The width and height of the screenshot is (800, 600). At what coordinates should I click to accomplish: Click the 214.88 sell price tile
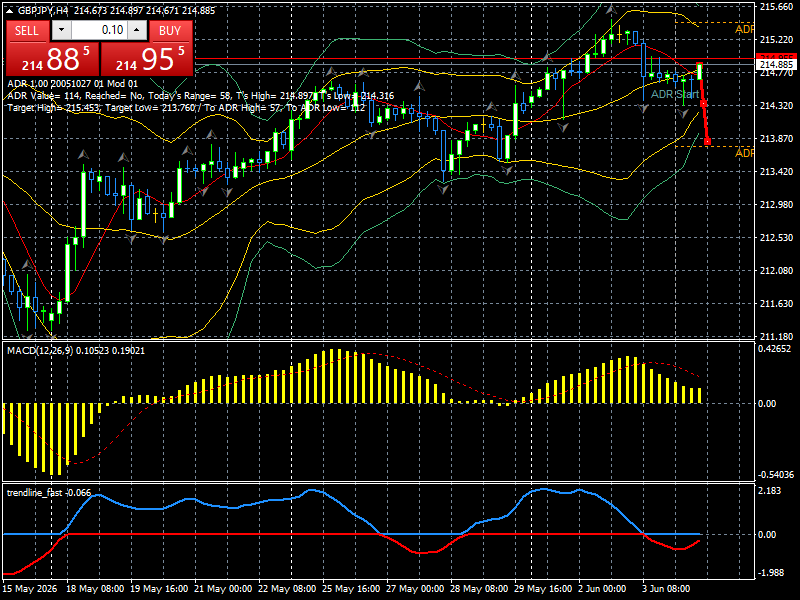[x=53, y=59]
